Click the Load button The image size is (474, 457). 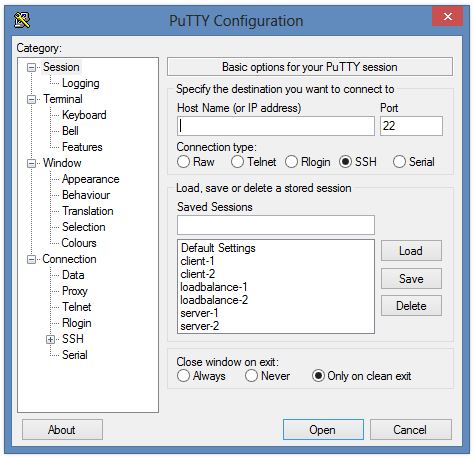click(411, 251)
